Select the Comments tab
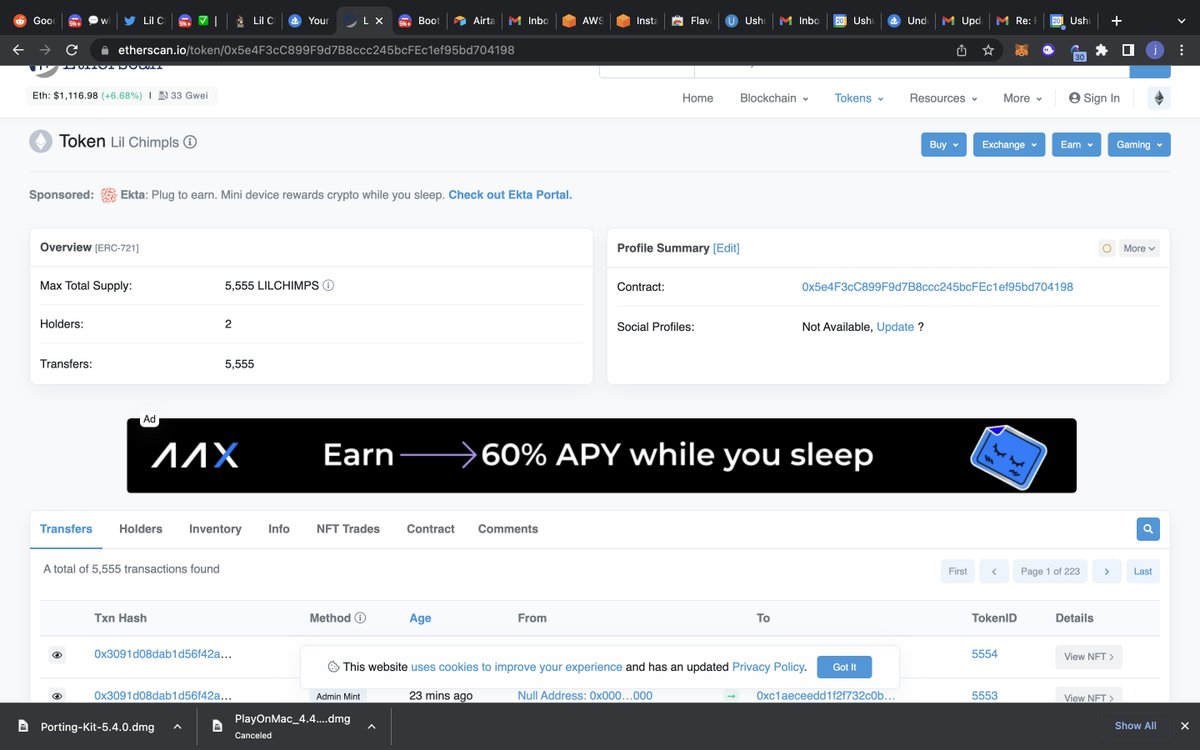The height and width of the screenshot is (750, 1200). click(x=508, y=529)
